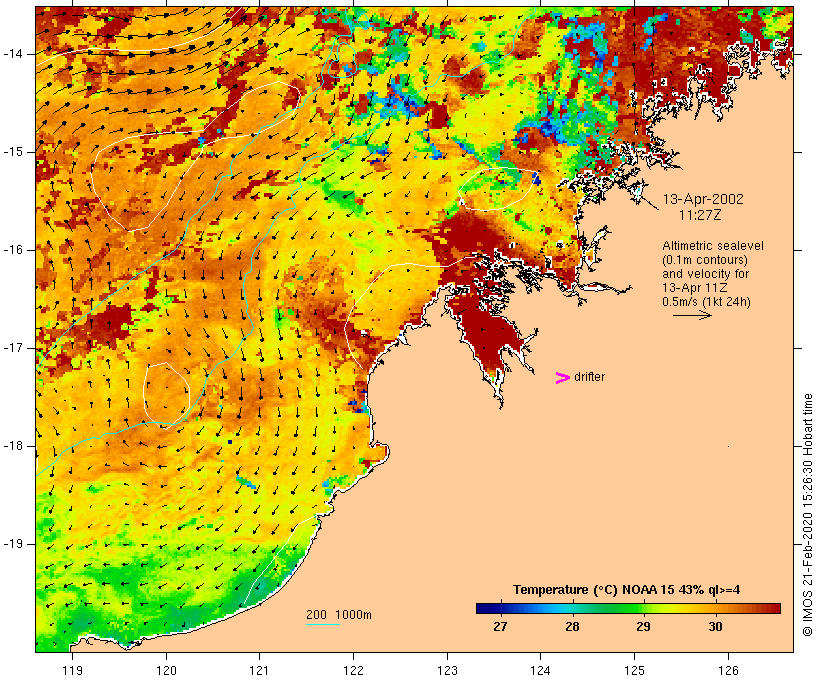Click longitude axis label 123
820x680 pixels.
click(x=447, y=670)
